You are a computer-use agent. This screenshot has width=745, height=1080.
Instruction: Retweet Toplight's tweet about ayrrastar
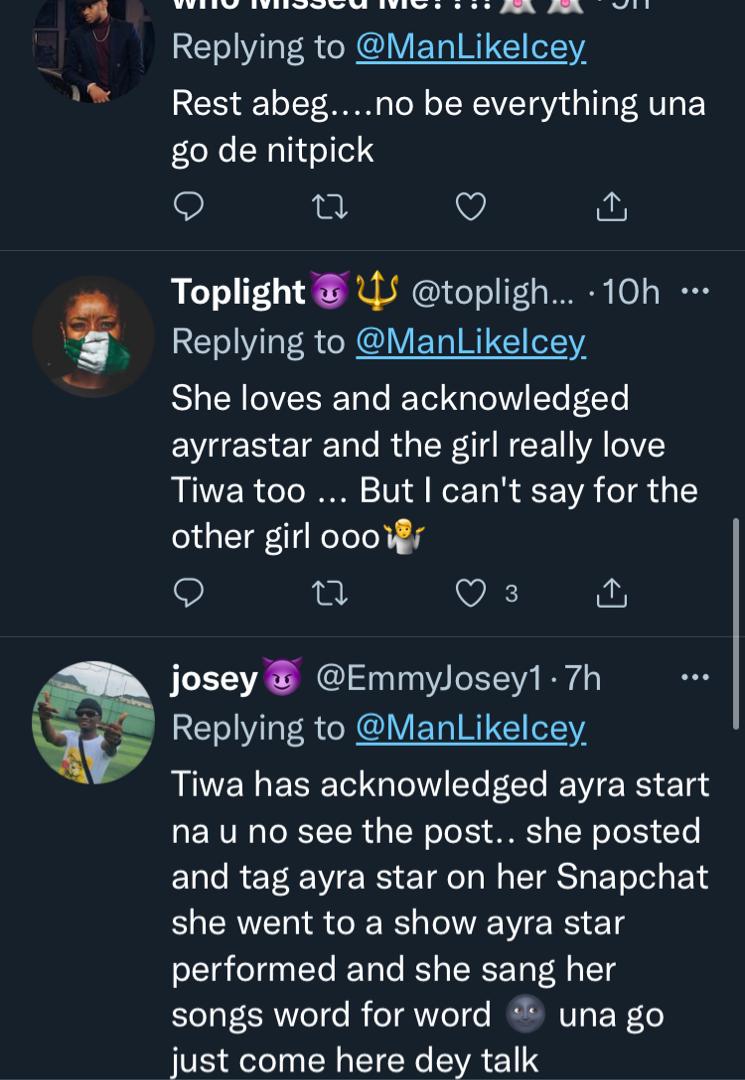click(x=329, y=593)
